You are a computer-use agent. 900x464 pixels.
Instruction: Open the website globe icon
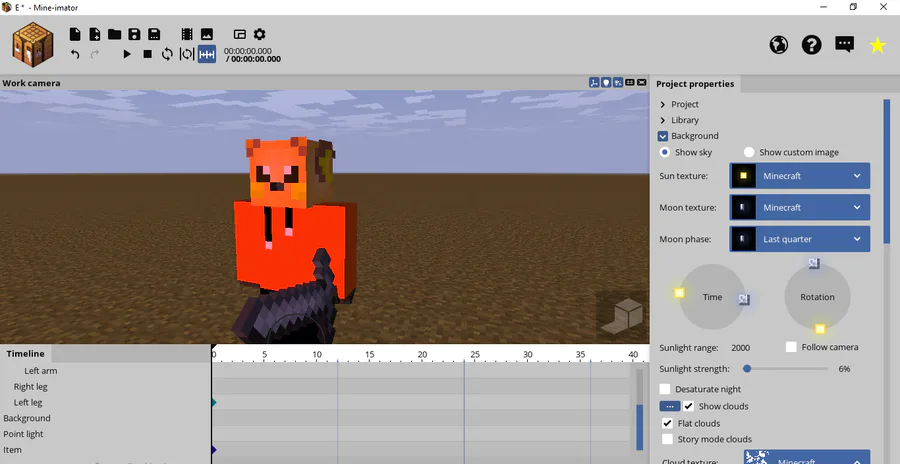click(778, 44)
